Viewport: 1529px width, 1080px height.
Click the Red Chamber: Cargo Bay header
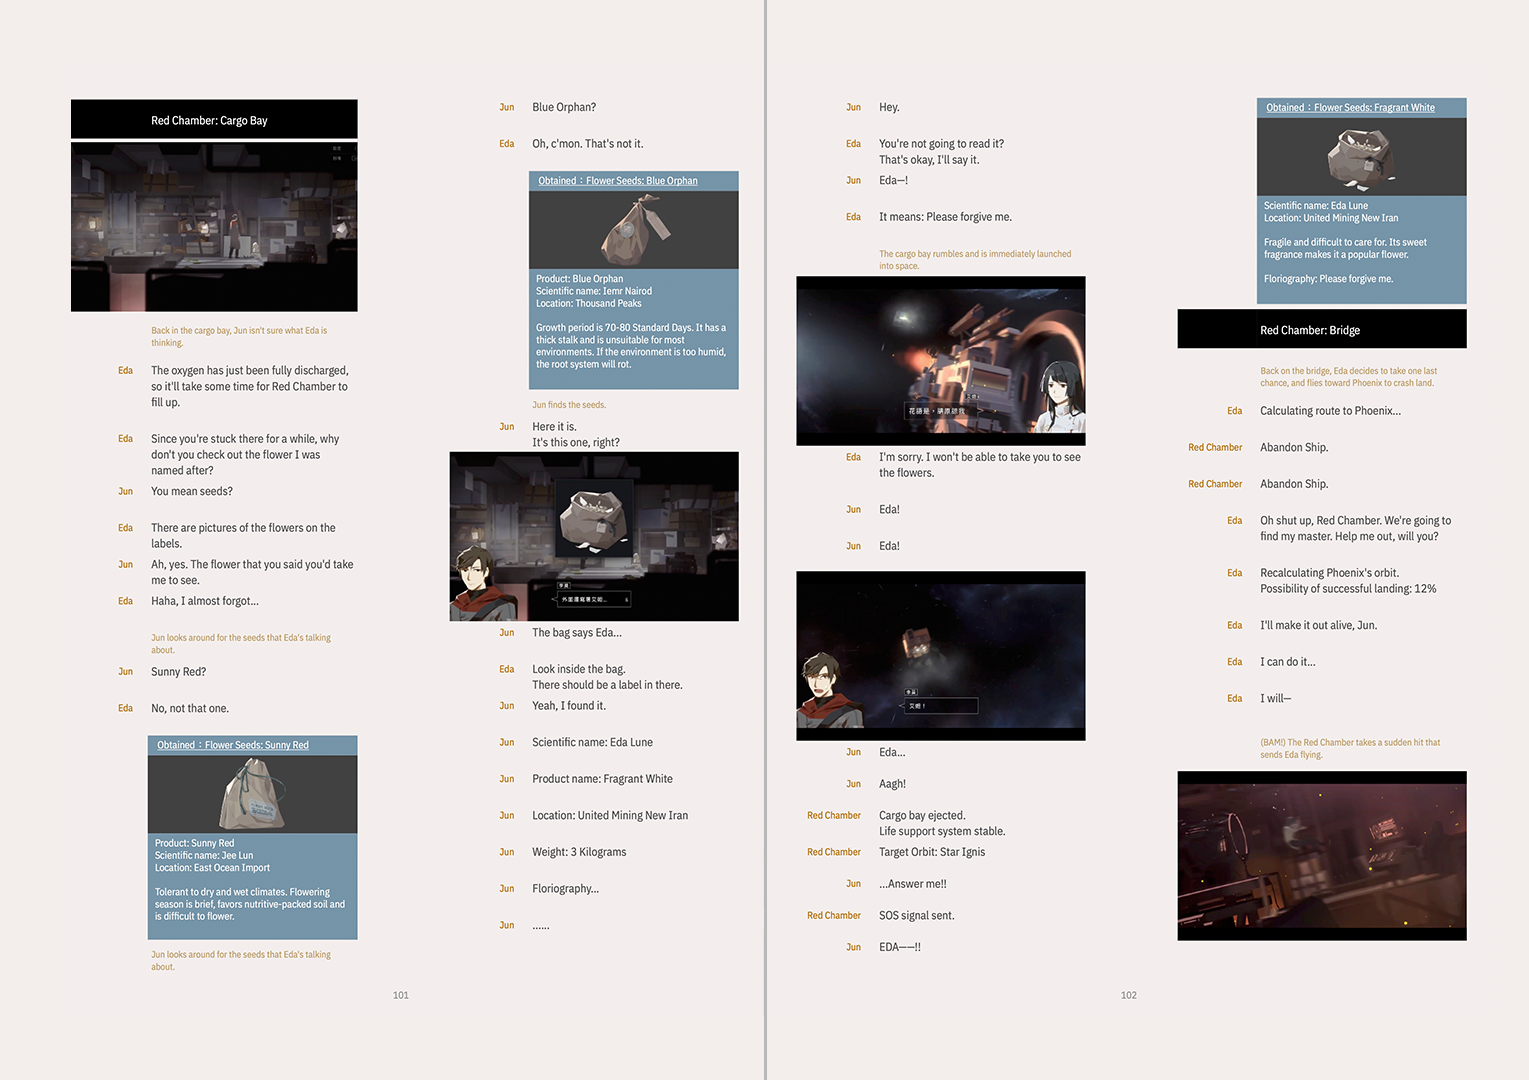click(x=214, y=120)
